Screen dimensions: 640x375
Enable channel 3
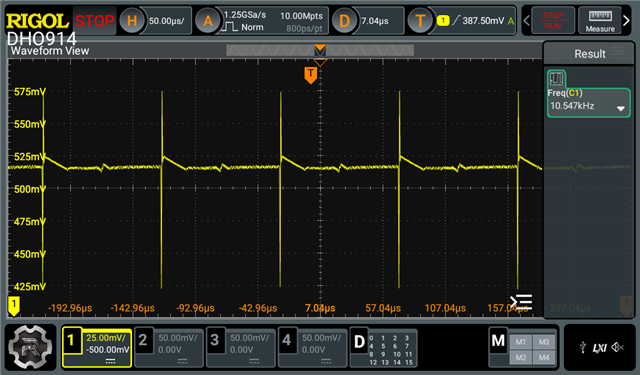pos(240,348)
